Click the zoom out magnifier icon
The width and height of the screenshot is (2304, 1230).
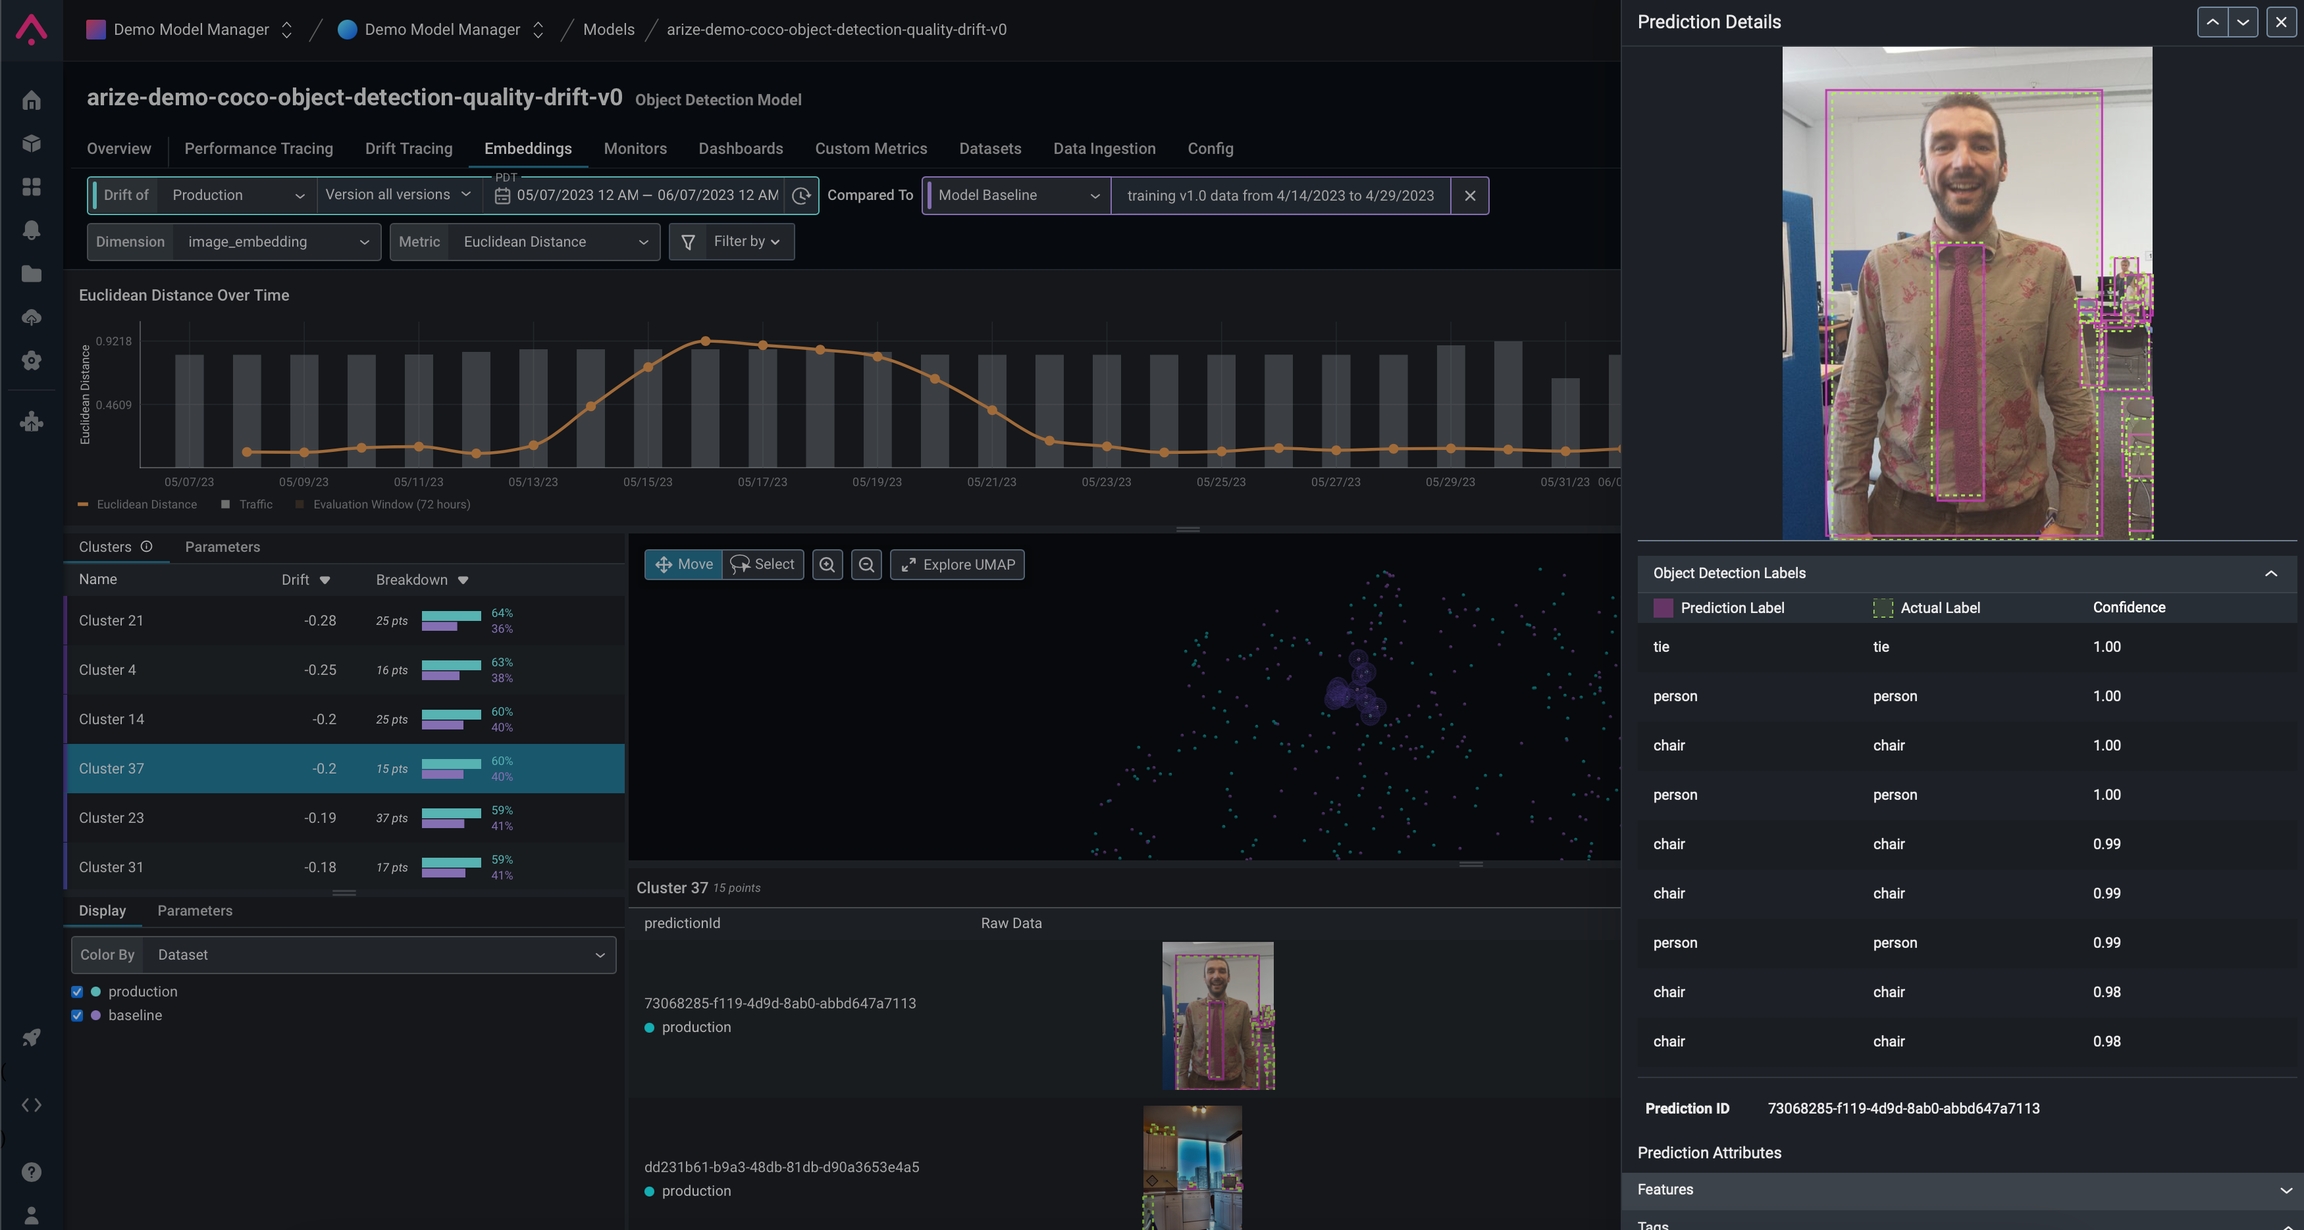pyautogui.click(x=866, y=565)
